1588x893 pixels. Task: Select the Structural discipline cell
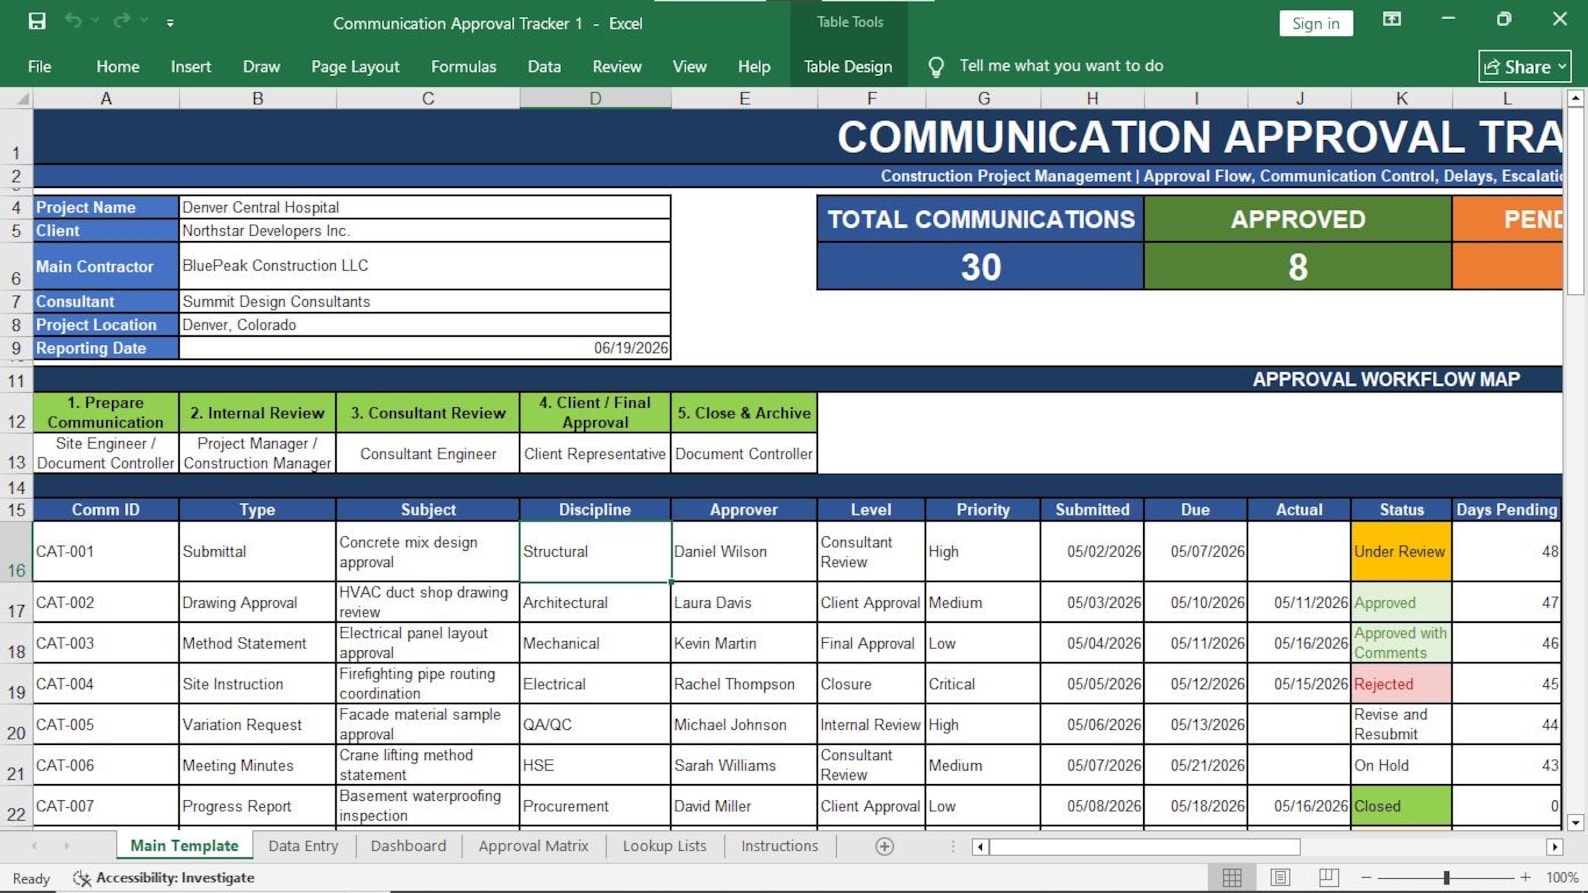(x=595, y=552)
